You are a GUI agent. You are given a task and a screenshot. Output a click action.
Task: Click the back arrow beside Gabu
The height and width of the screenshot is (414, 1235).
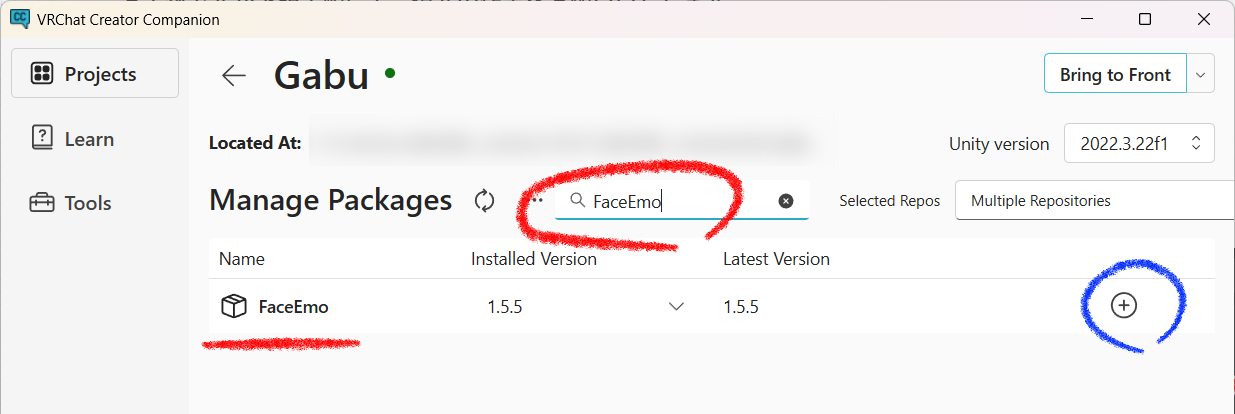tap(234, 75)
